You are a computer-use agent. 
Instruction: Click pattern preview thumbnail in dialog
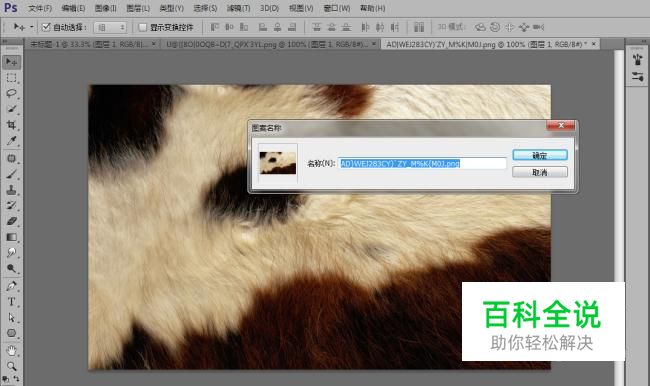278,163
